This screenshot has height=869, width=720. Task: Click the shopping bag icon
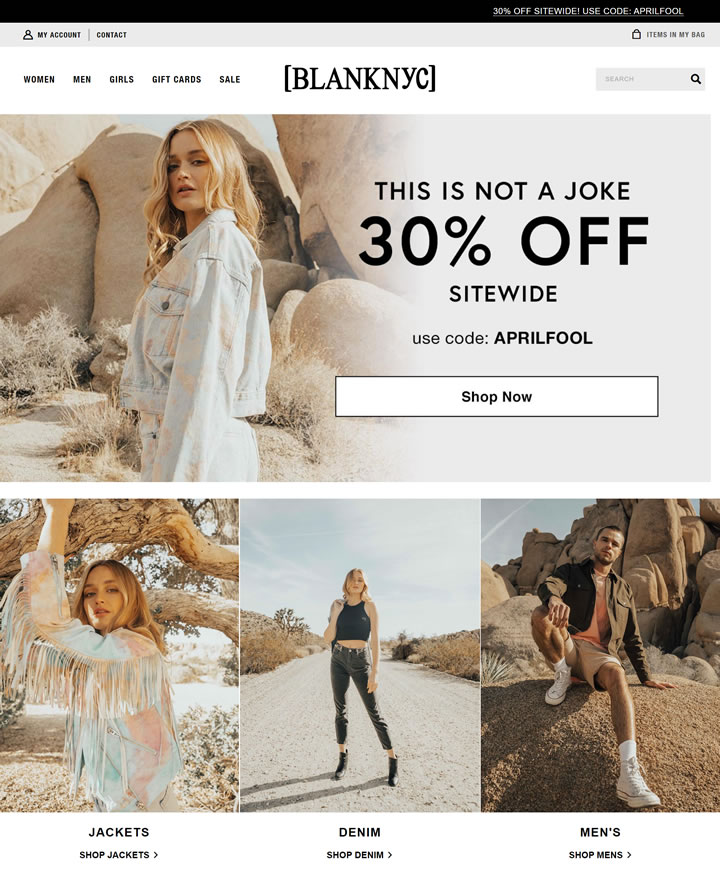[636, 34]
